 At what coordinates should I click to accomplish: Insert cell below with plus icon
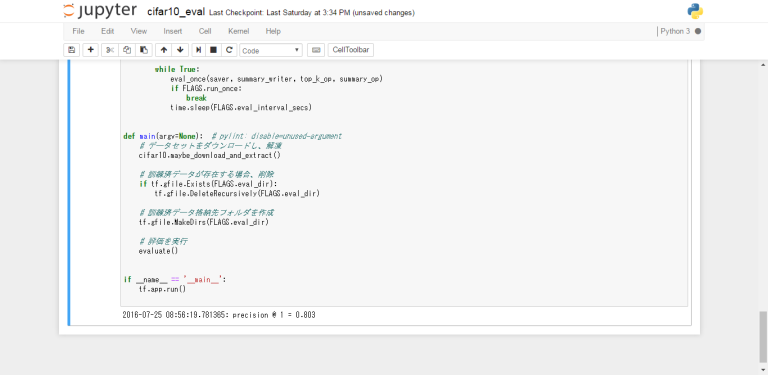[x=91, y=50]
